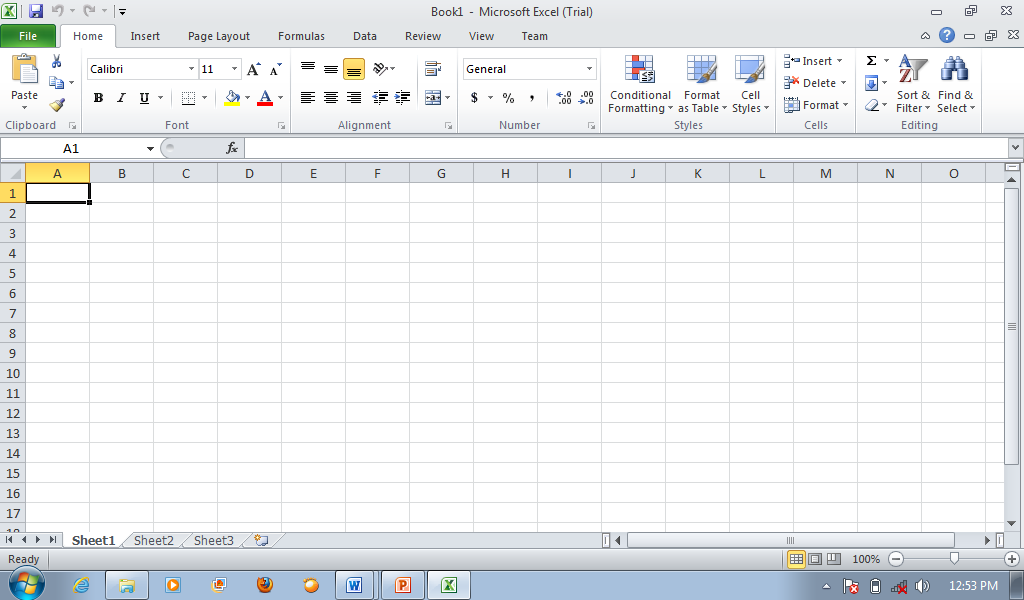The image size is (1024, 600).
Task: Open PowerPoint from the Windows taskbar
Action: tap(403, 585)
